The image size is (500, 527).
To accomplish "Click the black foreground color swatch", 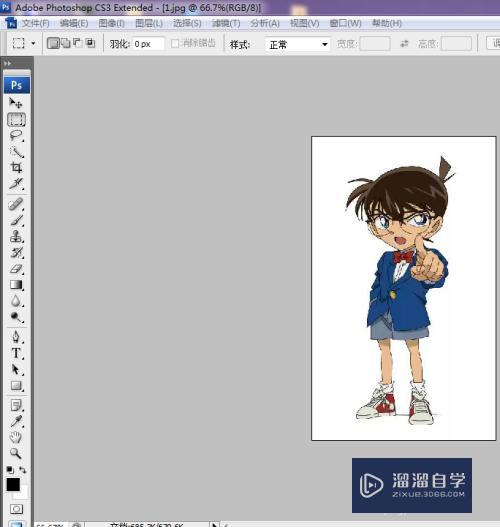I will pos(13,484).
